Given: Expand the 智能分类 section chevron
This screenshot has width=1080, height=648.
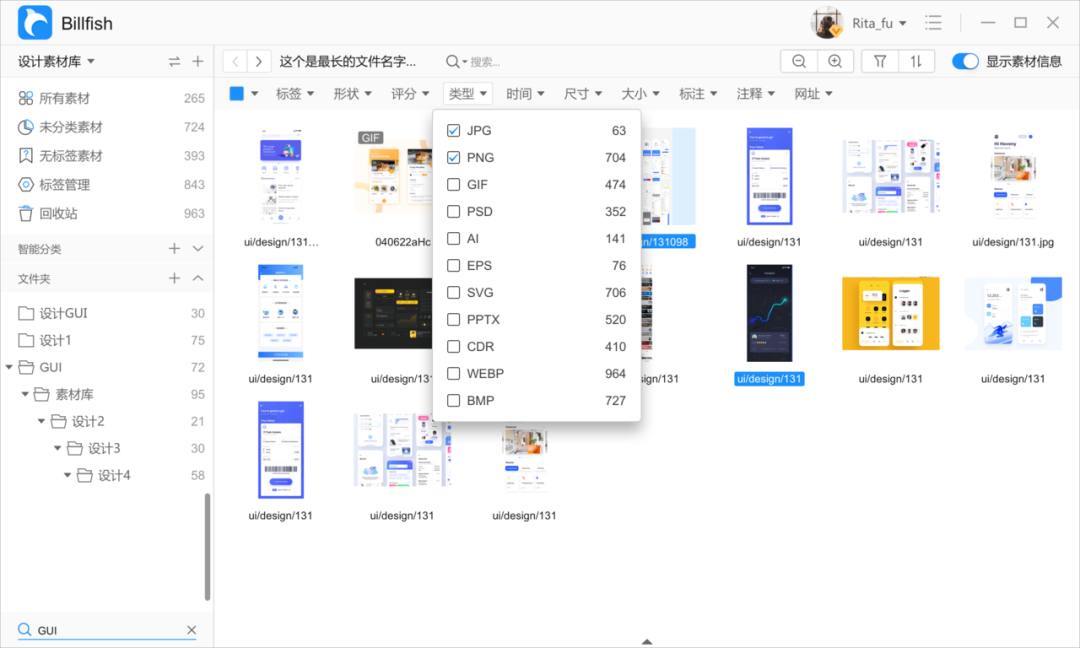Looking at the screenshot, I should pyautogui.click(x=198, y=249).
